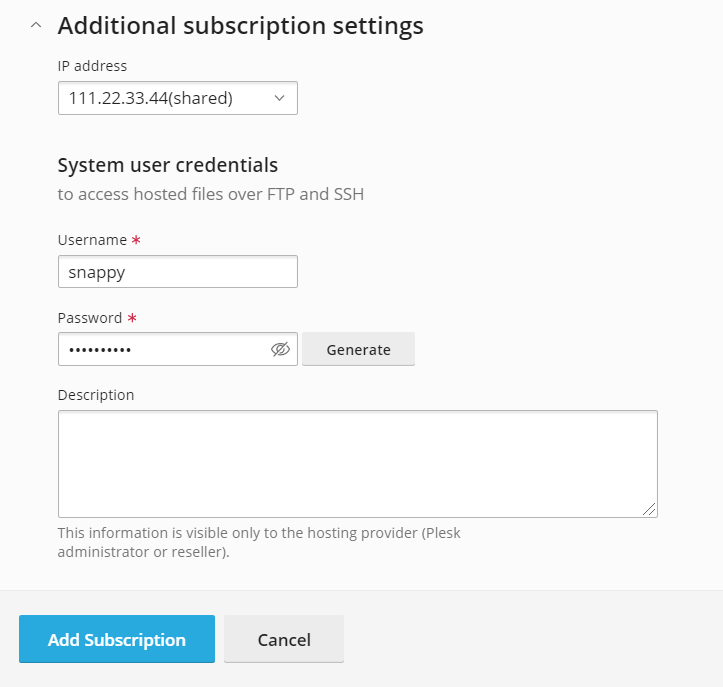The width and height of the screenshot is (723, 687).
Task: Select the System user credentials heading
Action: [x=168, y=165]
